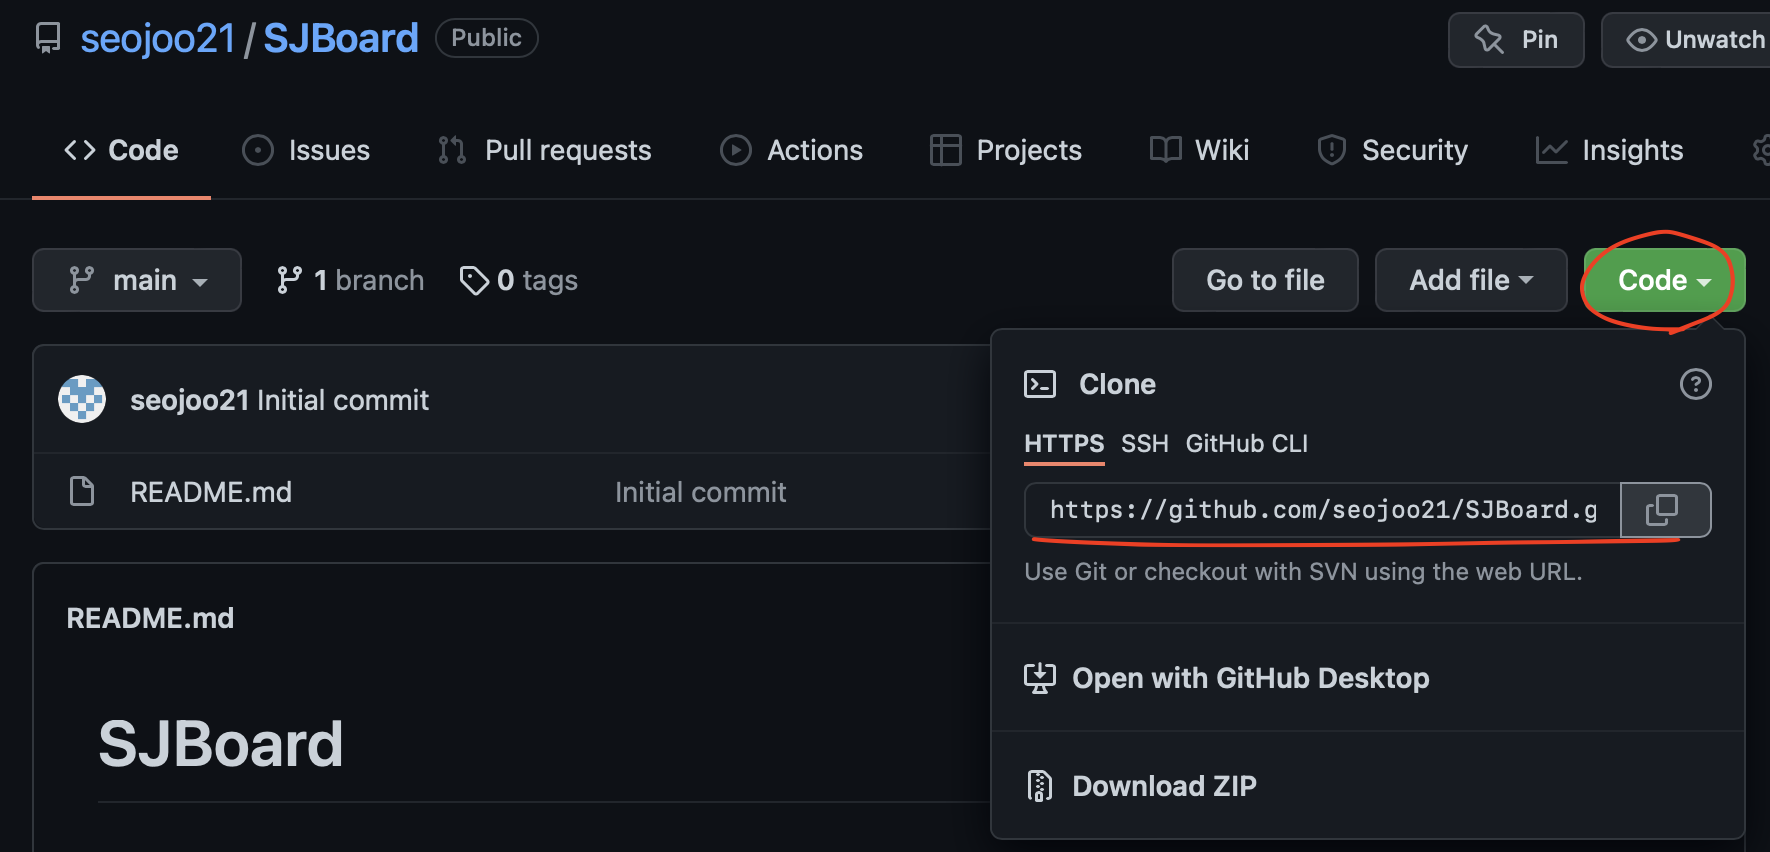Screen dimensions: 1770x852
Task: Click the Wiki book icon
Action: (1166, 150)
